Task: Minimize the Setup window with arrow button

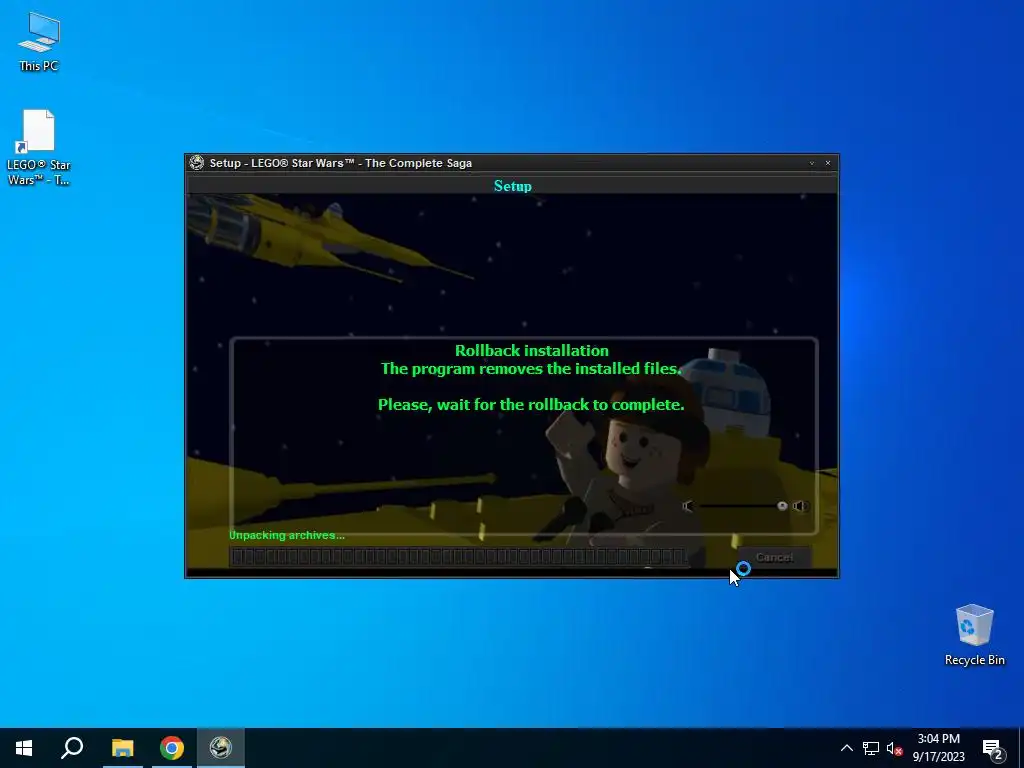Action: pyautogui.click(x=812, y=163)
